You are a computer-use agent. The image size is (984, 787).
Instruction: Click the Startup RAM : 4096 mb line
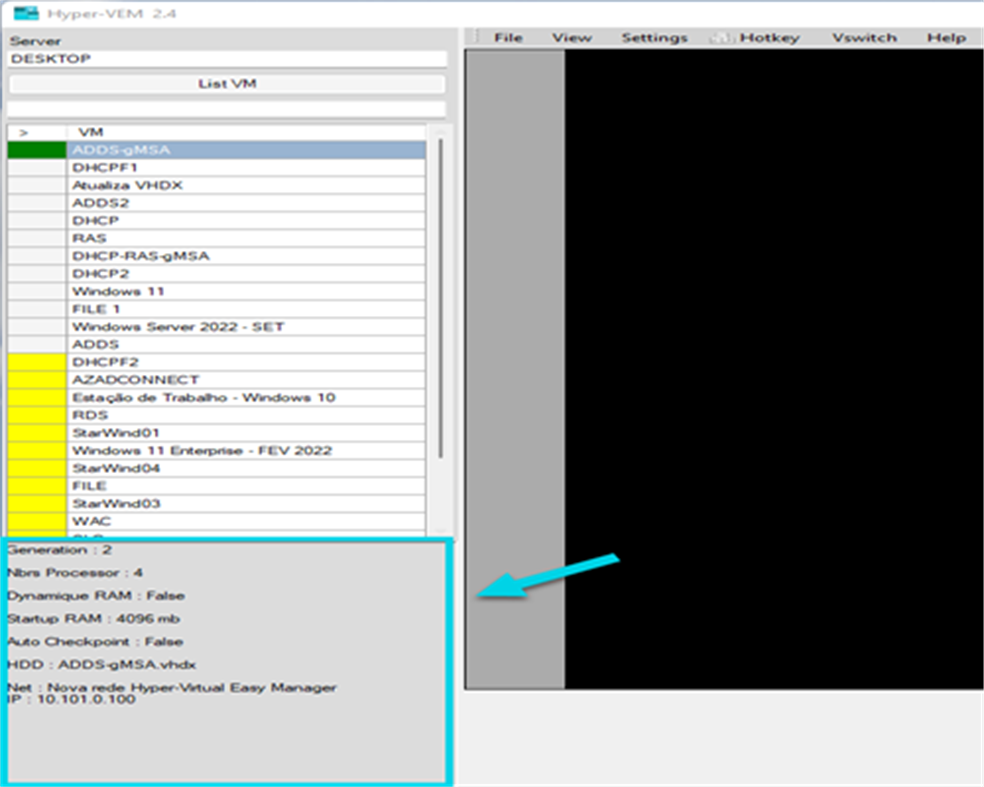94,619
